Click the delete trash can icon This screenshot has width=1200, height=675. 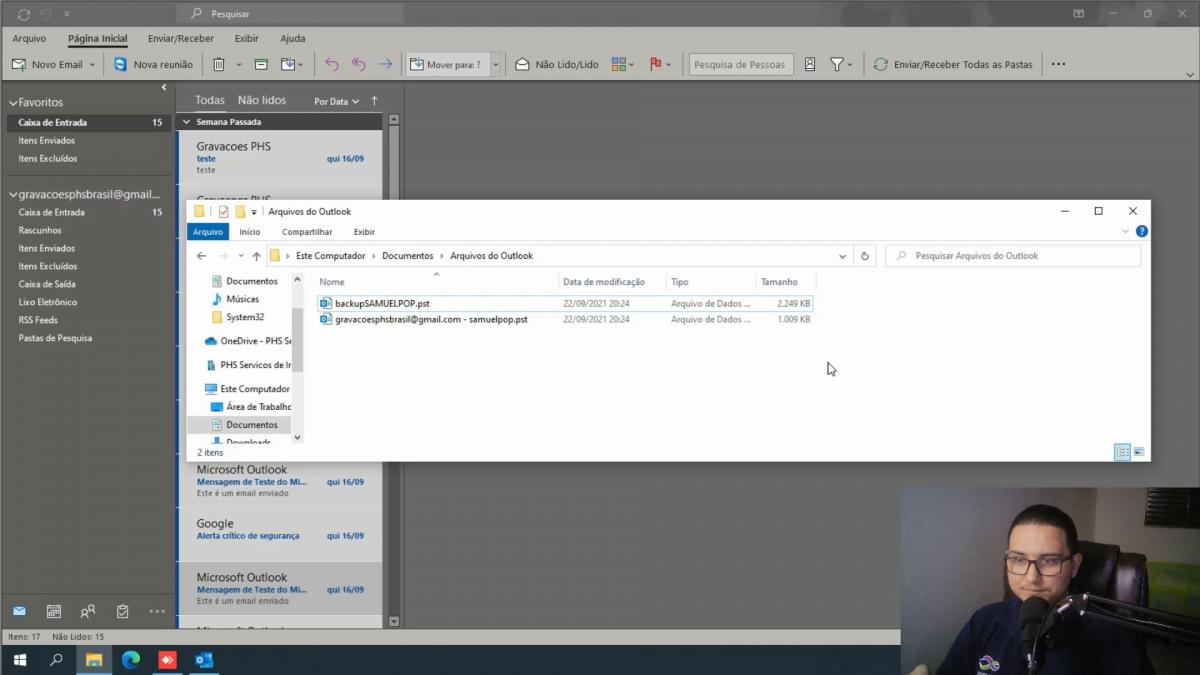click(x=219, y=64)
